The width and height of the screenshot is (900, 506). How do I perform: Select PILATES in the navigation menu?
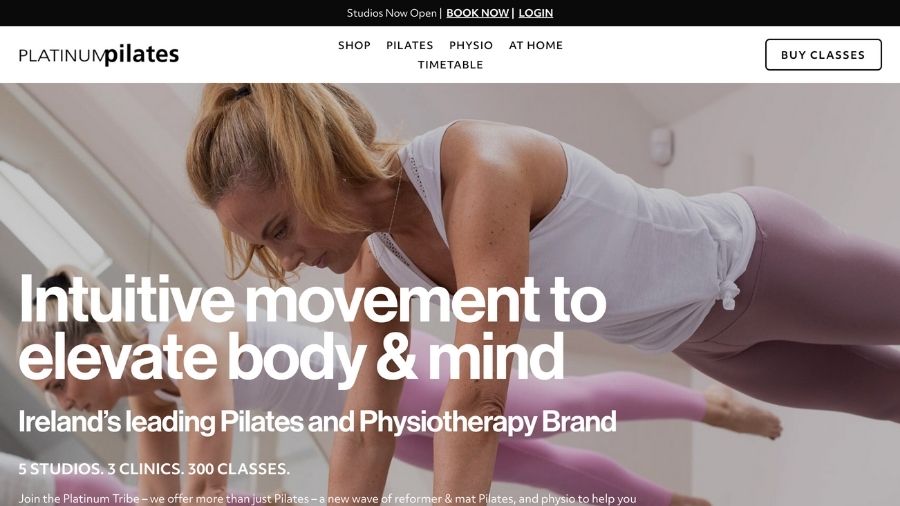pyautogui.click(x=409, y=45)
